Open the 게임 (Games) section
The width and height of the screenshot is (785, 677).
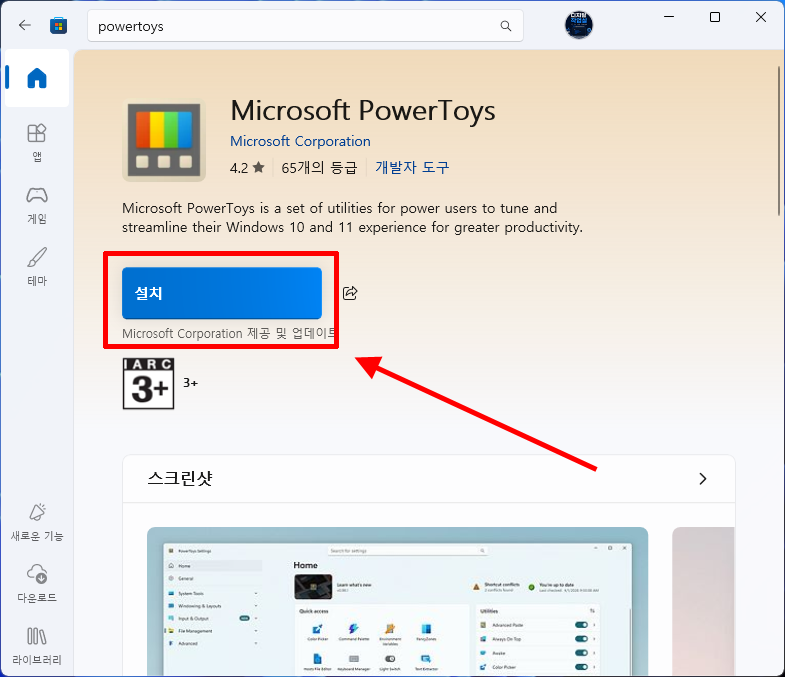37,205
